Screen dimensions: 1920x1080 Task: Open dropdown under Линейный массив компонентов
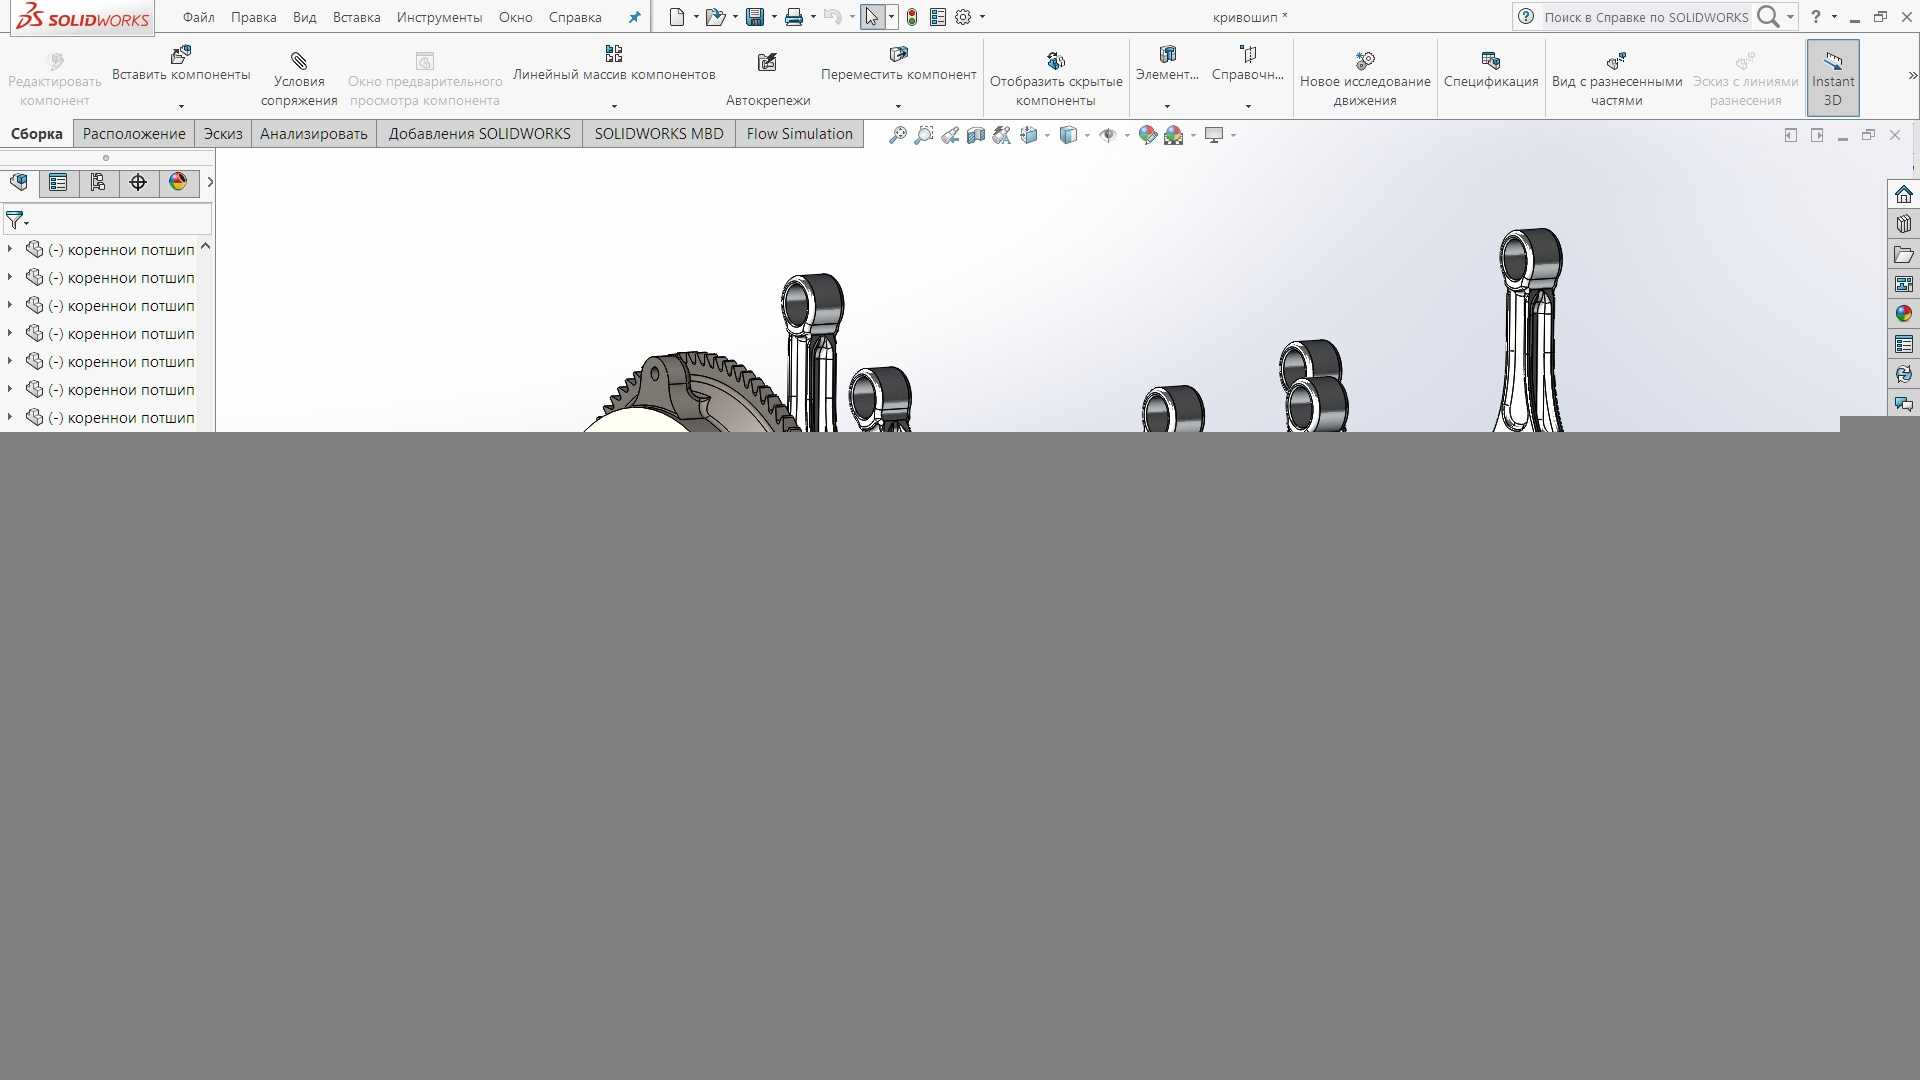click(614, 105)
